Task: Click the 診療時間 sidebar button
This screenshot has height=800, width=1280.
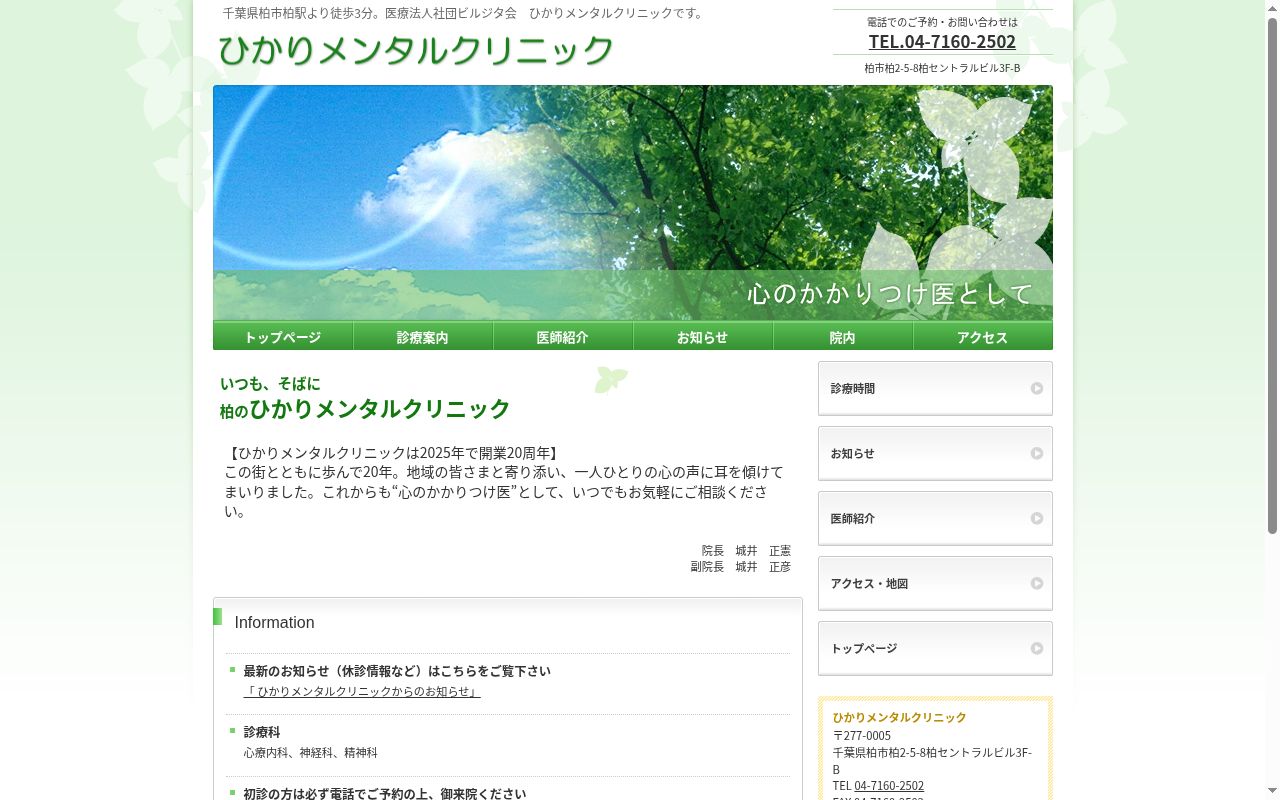Action: coord(935,388)
